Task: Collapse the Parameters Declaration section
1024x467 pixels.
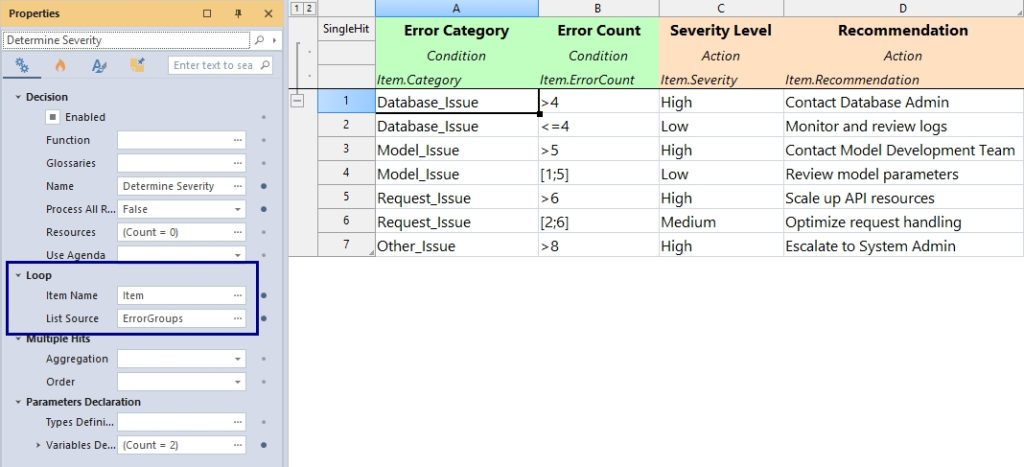Action: 18,402
